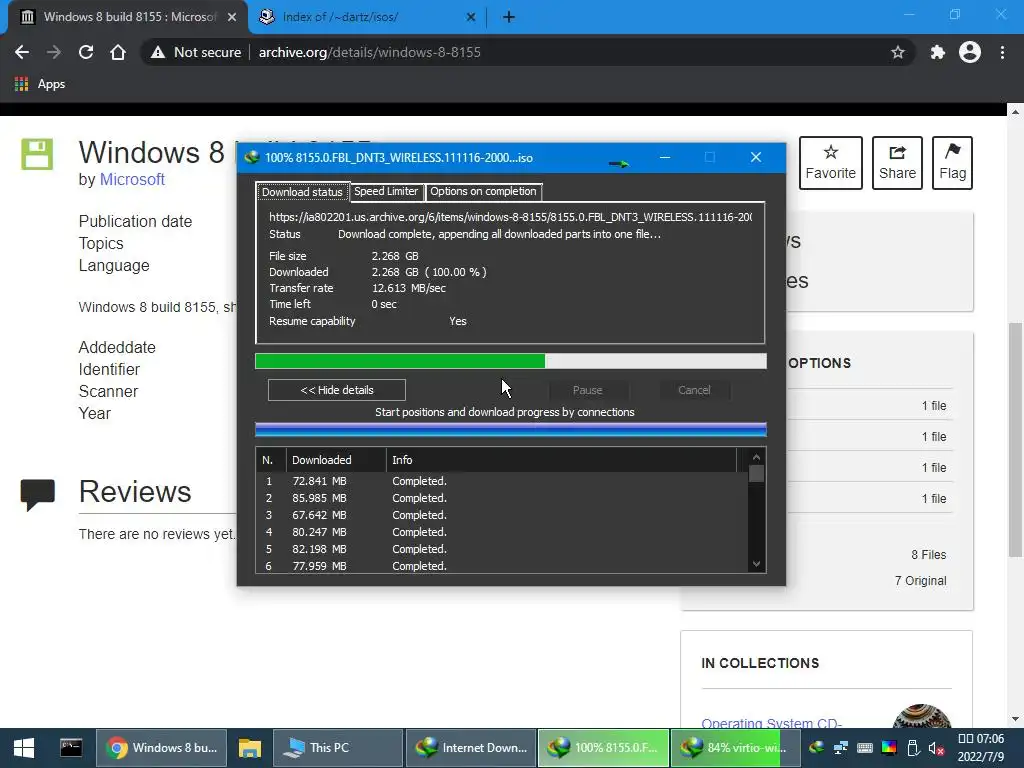Go forward in Chrome browser

[x=54, y=52]
